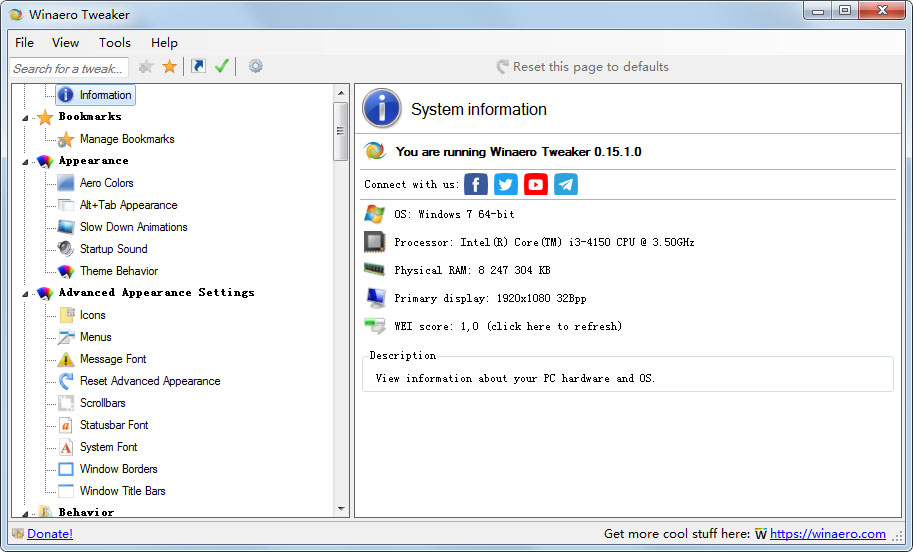Screen dimensions: 913x552
Task: Click the orange star bookmark toolbar icon
Action: [x=170, y=67]
